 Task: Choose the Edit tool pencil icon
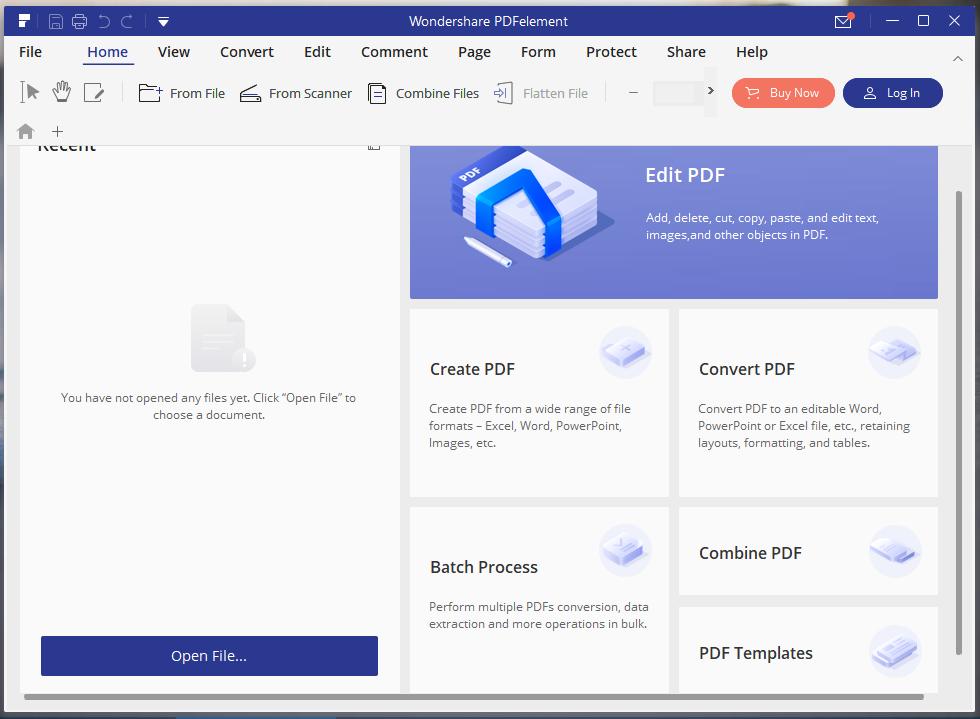click(94, 93)
